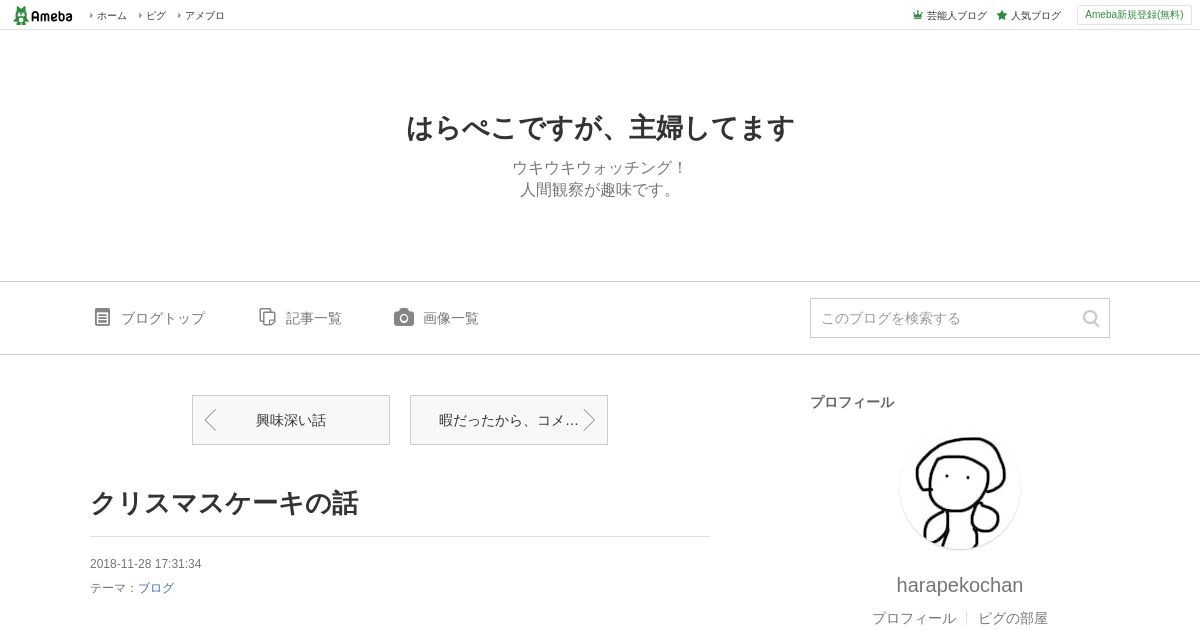Focus the このブログを検索する search field
This screenshot has width=1200, height=630.
click(x=945, y=318)
